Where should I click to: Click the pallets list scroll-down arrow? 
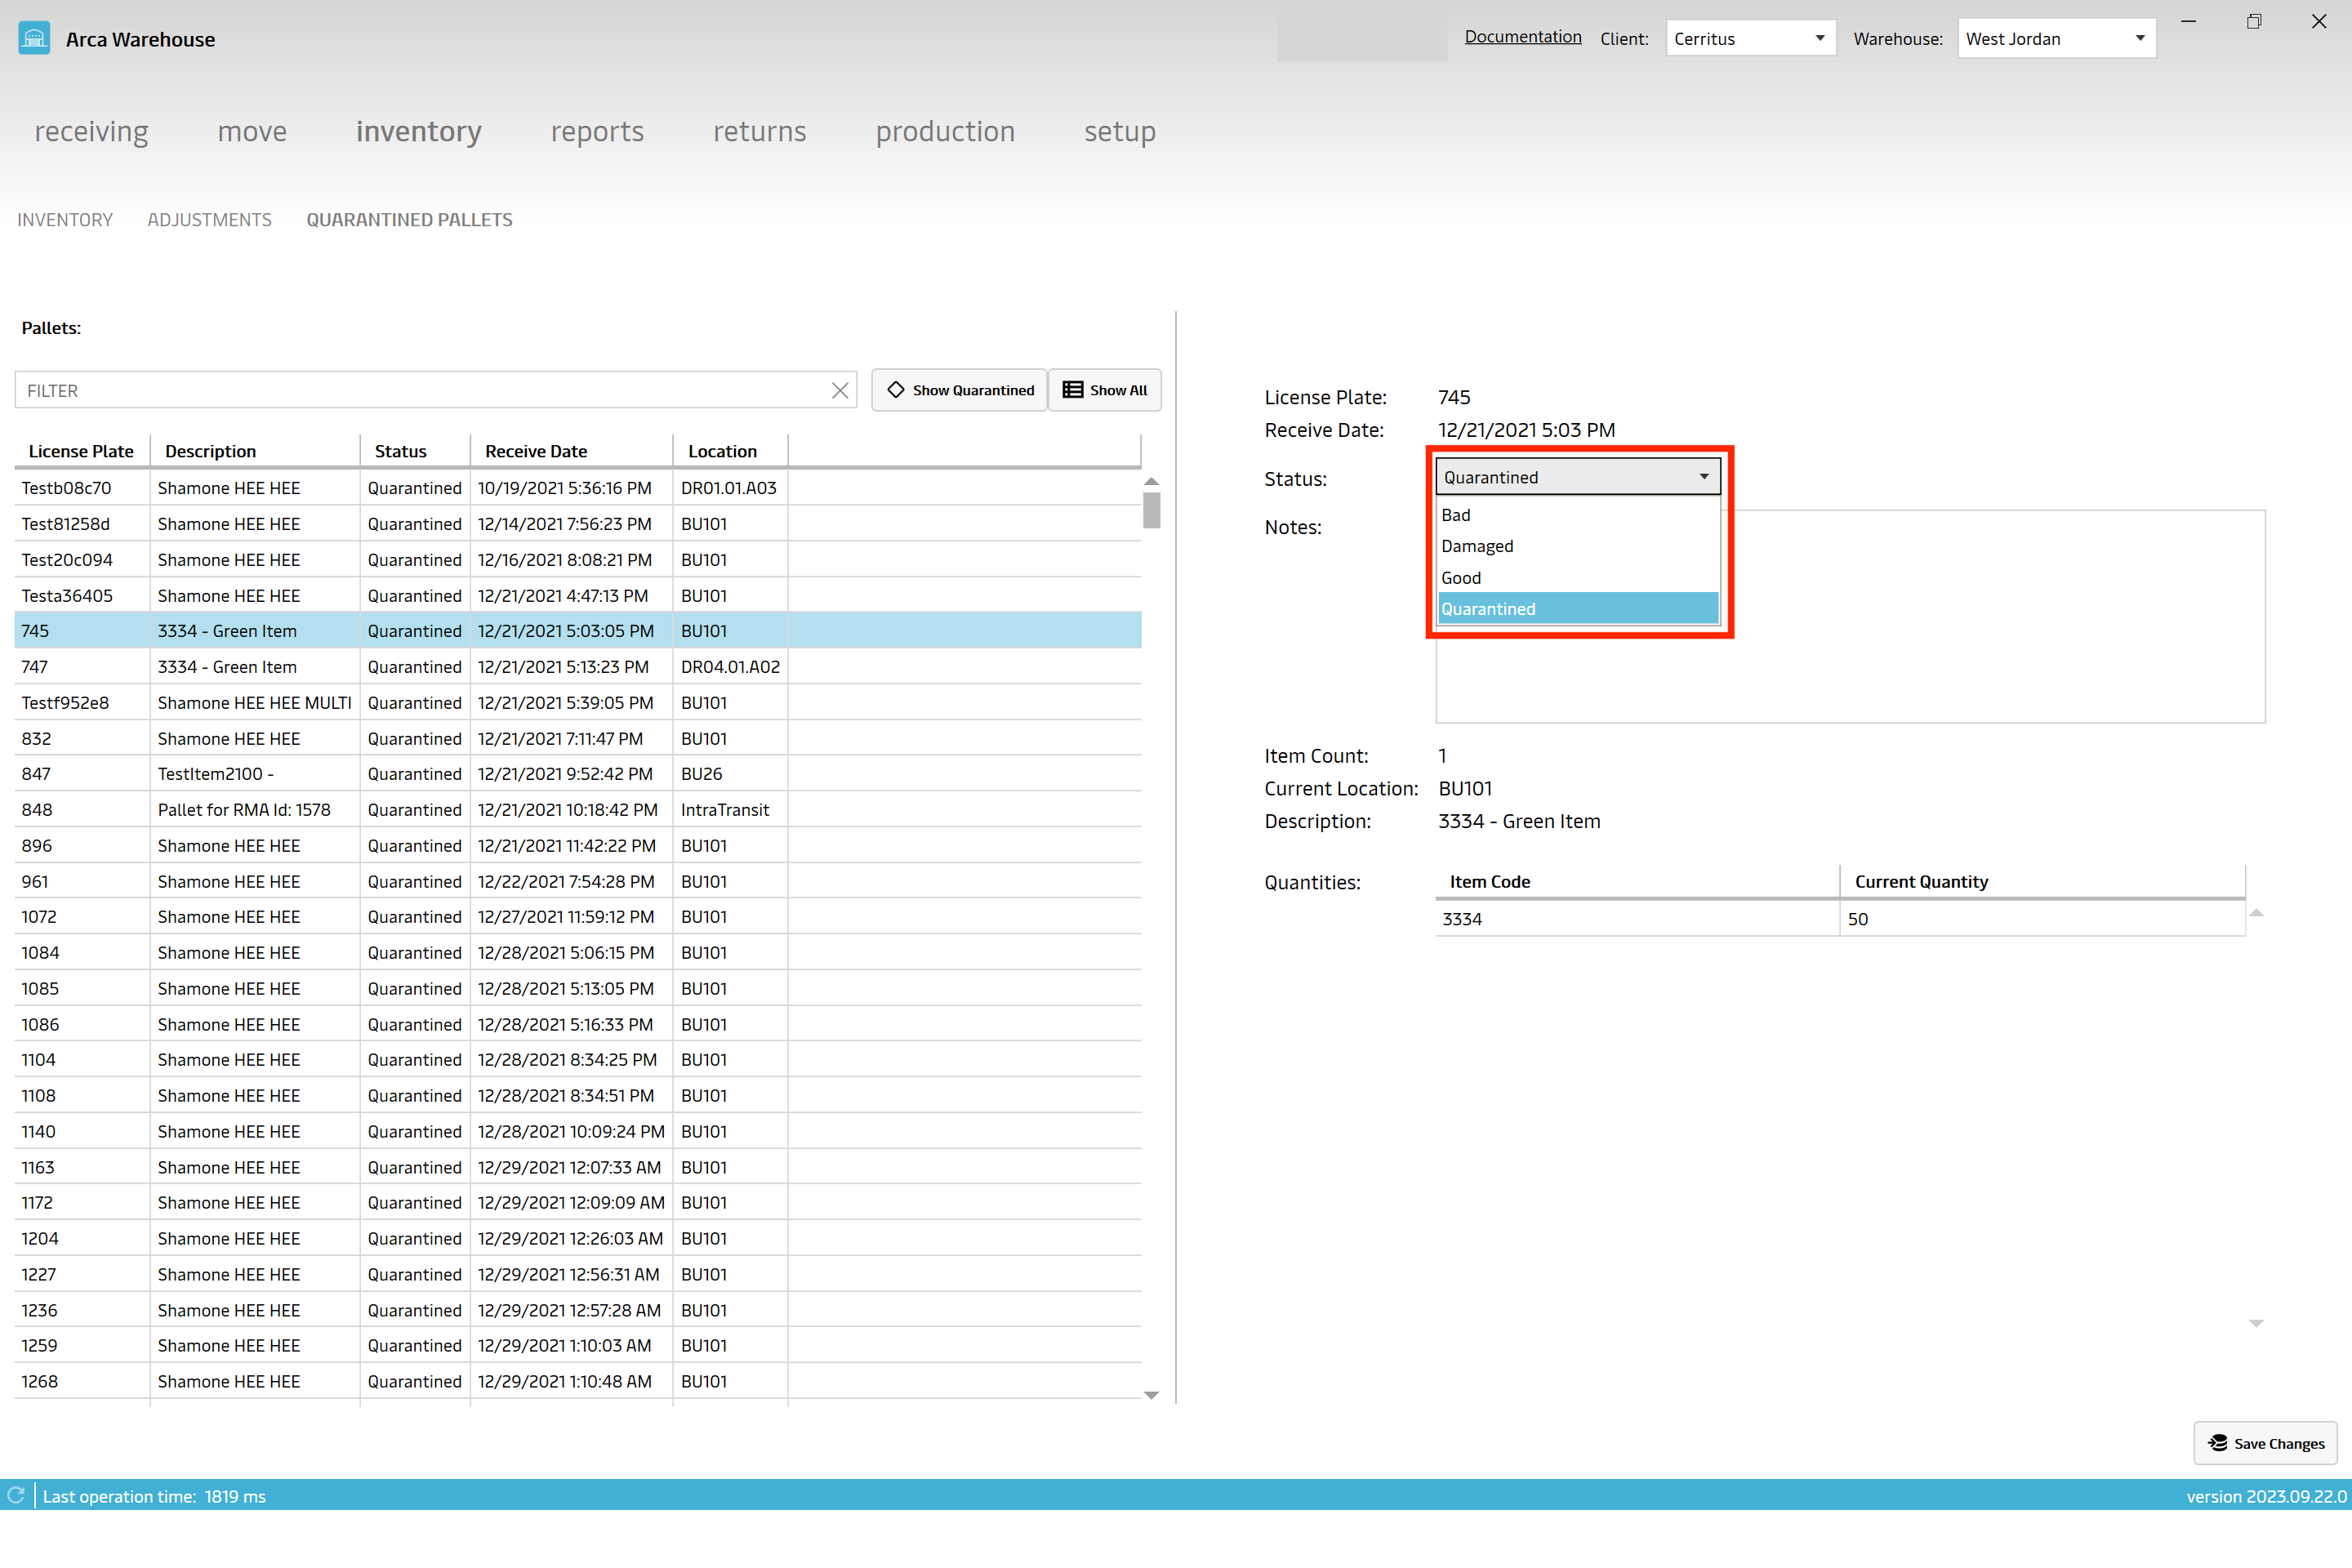click(x=1152, y=1395)
